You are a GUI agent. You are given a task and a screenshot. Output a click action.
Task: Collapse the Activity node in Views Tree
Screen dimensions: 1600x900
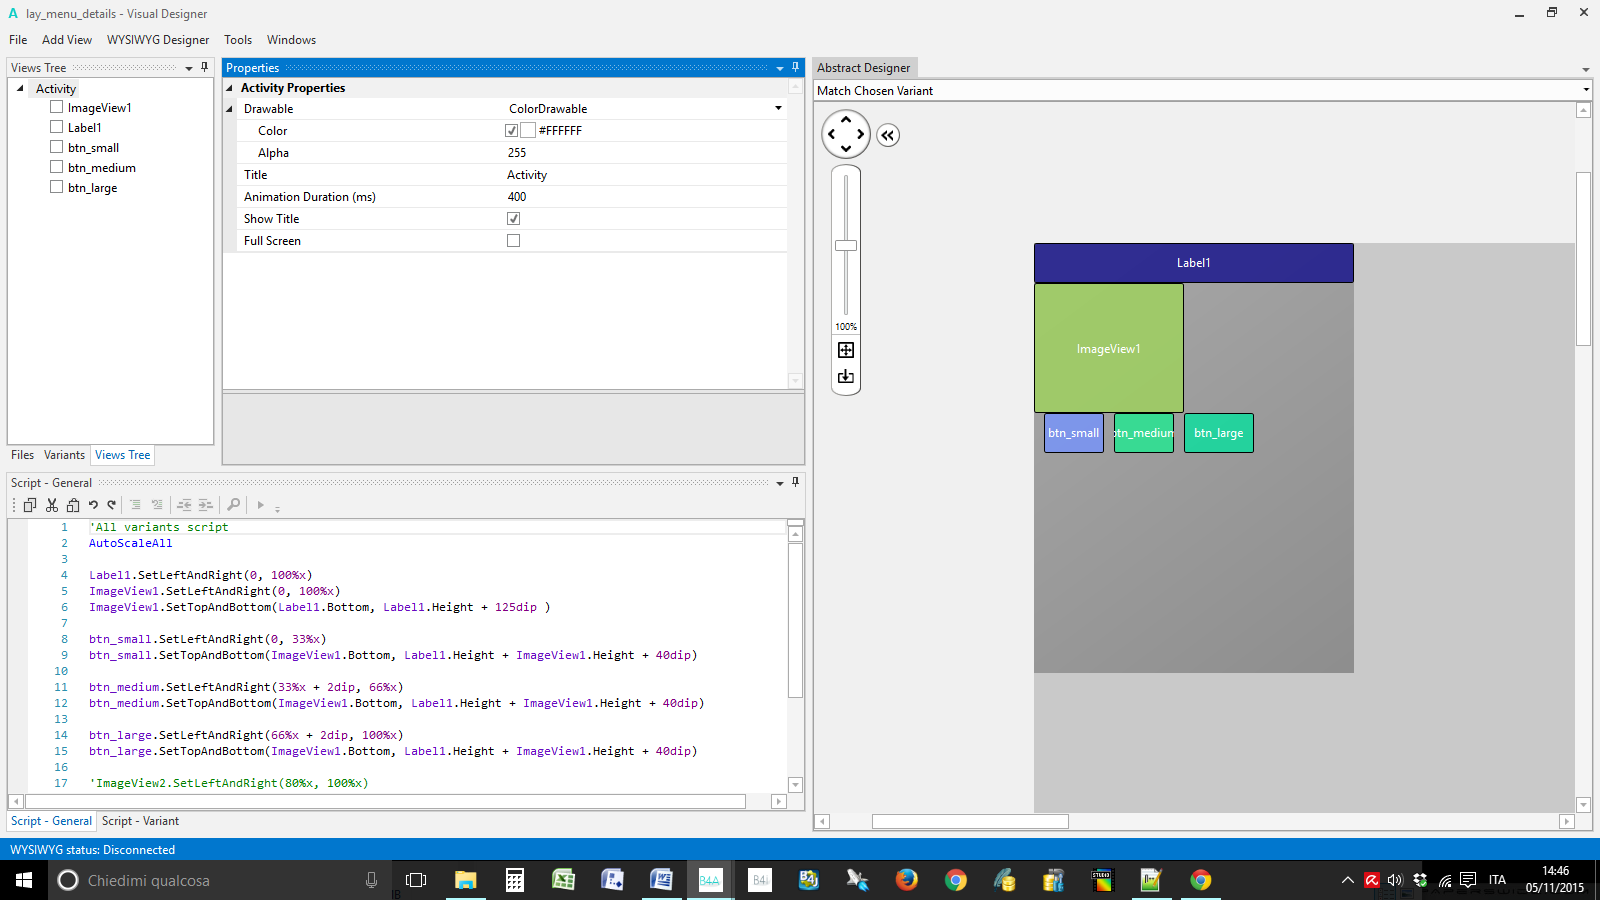[x=21, y=89]
